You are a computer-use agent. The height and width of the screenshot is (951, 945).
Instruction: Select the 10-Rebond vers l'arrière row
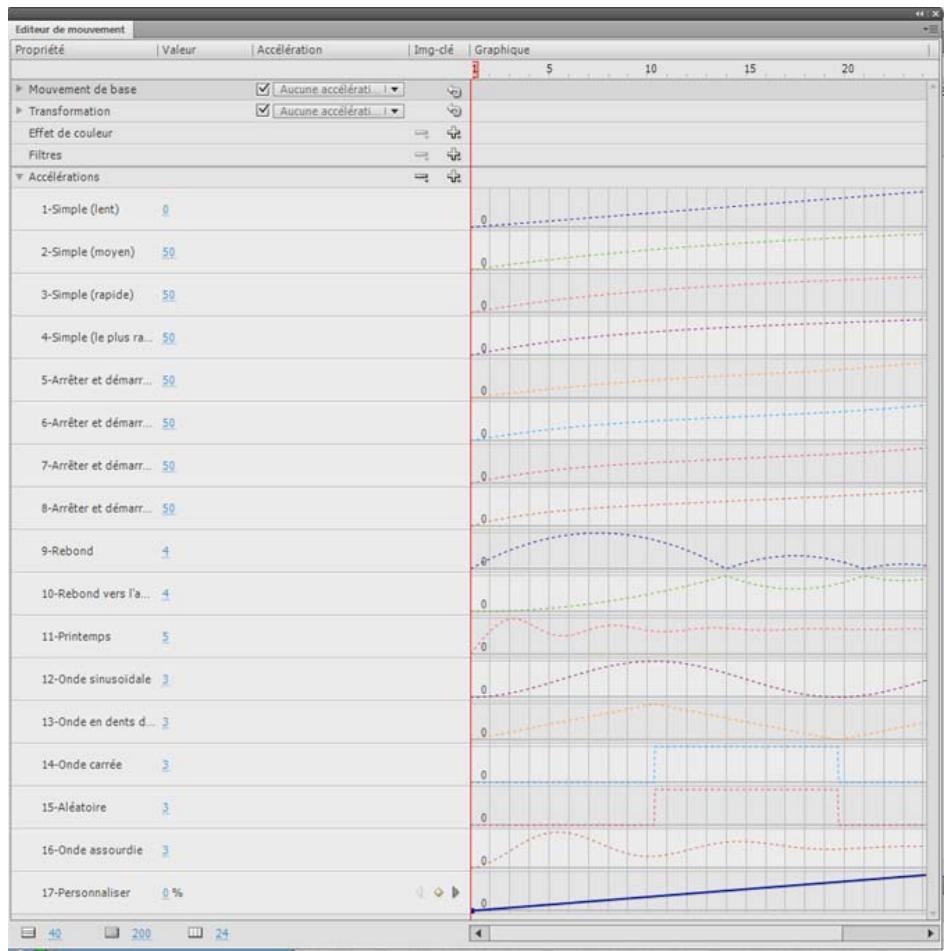[240, 594]
